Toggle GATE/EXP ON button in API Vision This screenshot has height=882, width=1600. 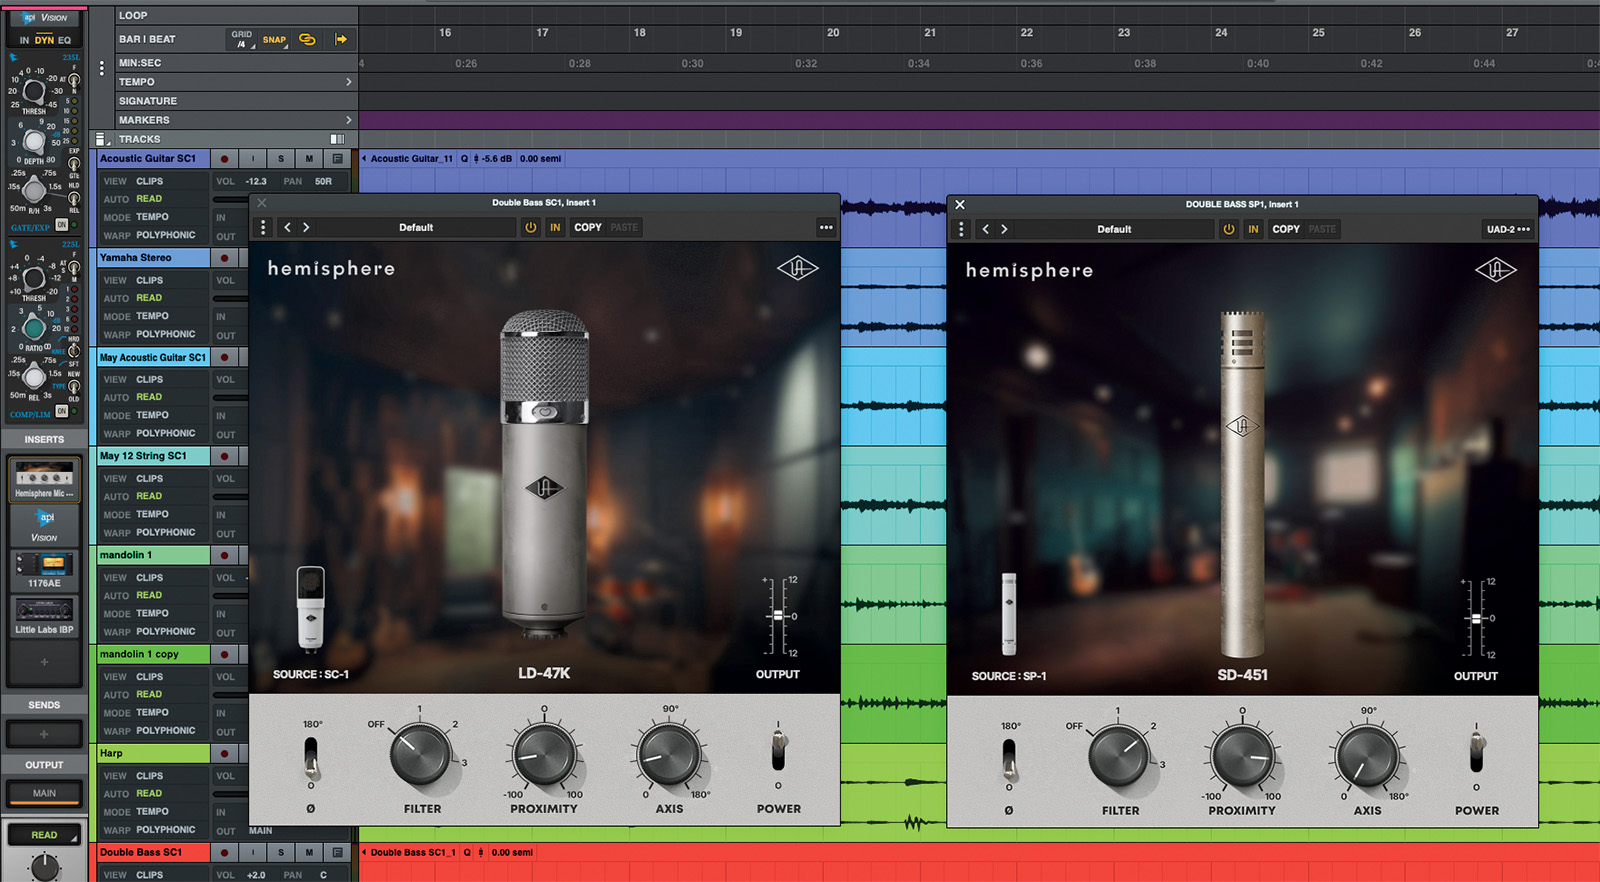[x=62, y=225]
